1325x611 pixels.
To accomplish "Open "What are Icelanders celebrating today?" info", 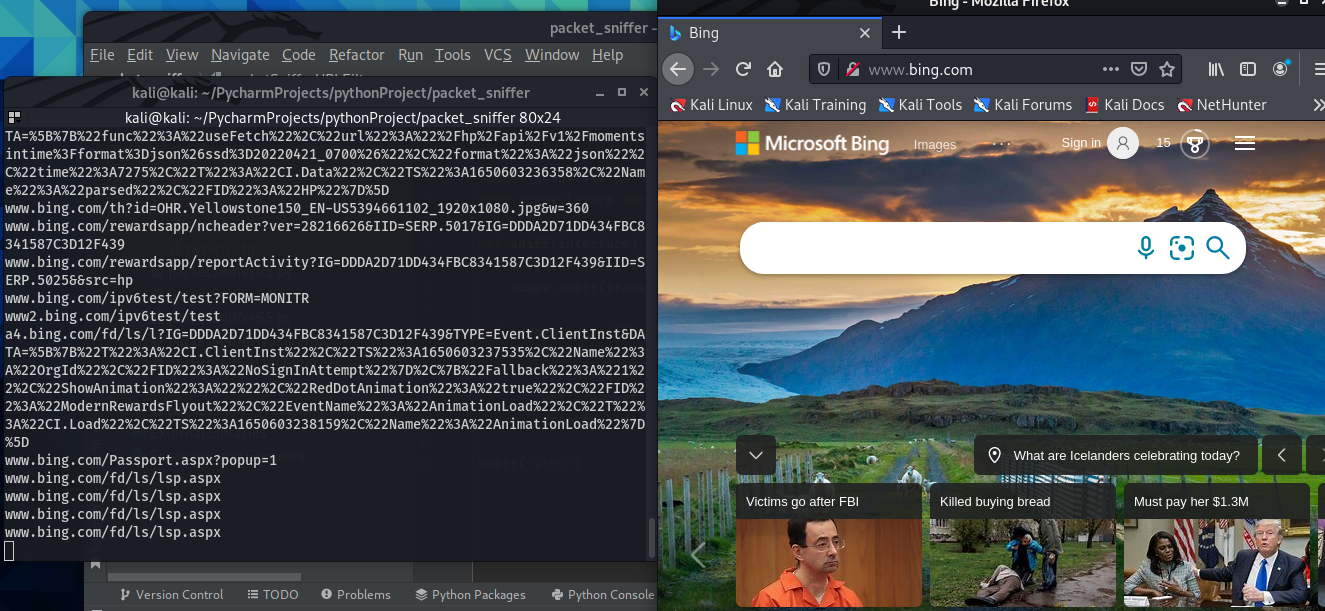I will coord(1116,455).
